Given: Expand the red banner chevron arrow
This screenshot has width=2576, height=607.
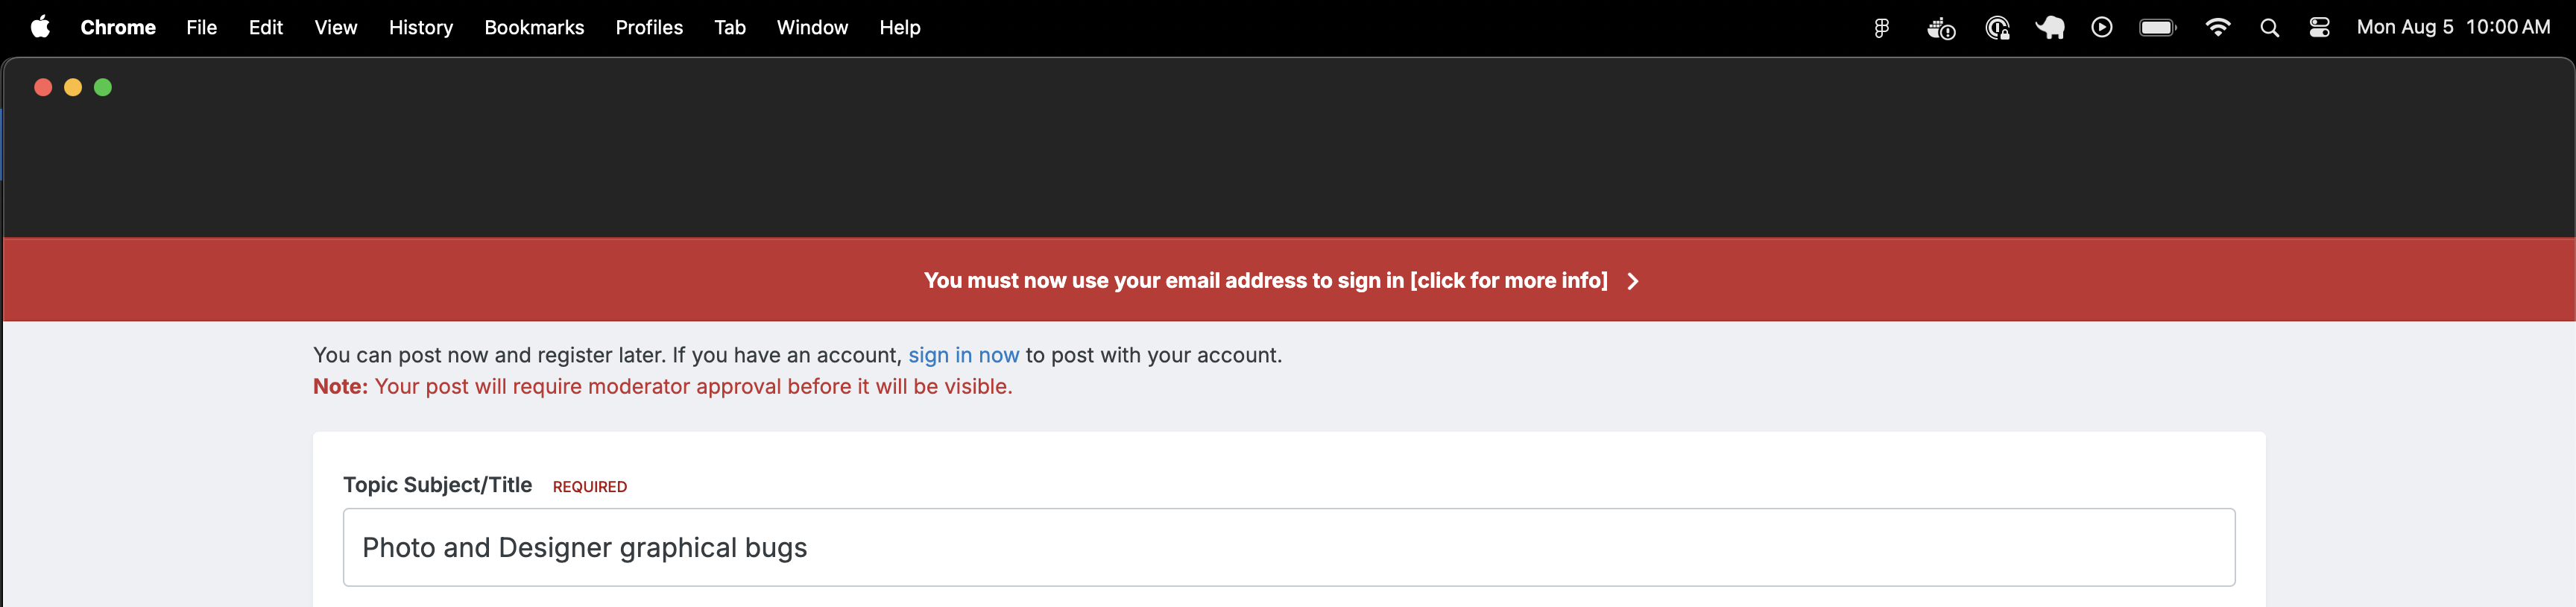Looking at the screenshot, I should click(x=1633, y=281).
